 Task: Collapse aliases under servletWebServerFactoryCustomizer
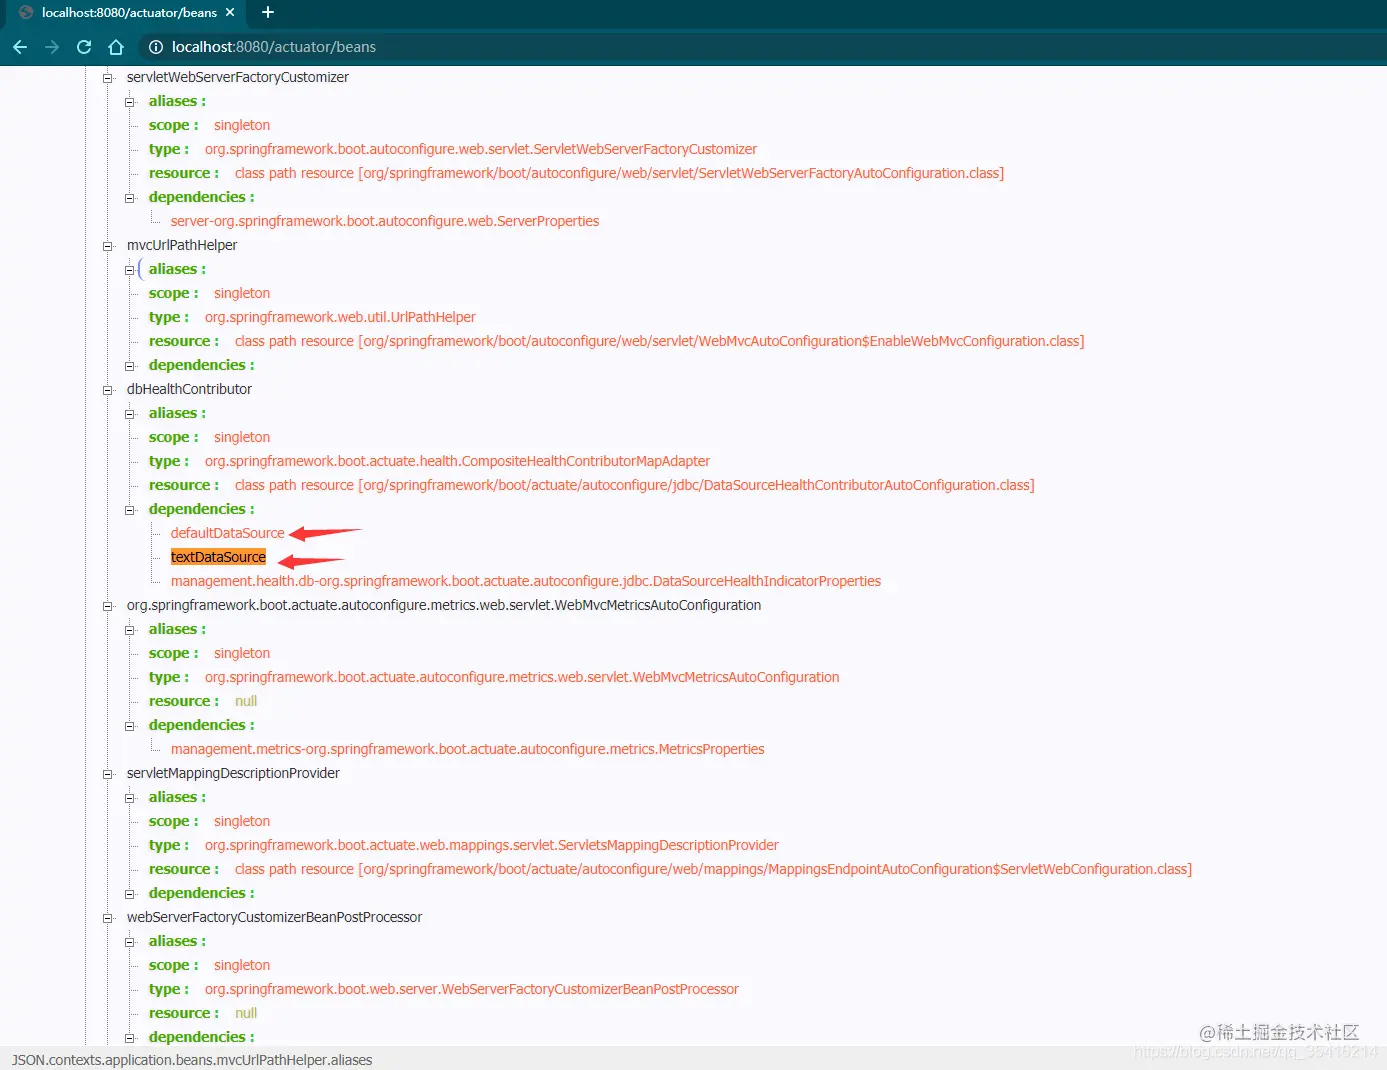(x=129, y=102)
